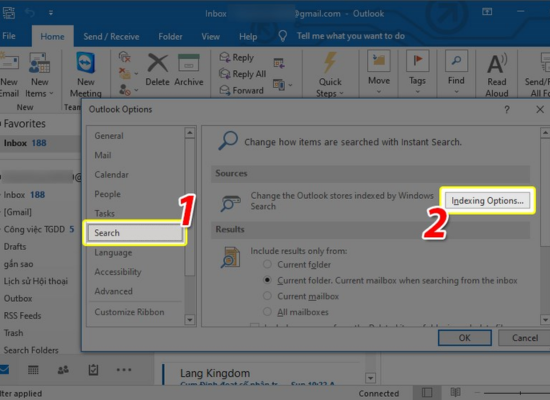
Task: Expand the Junk dropdown arrow
Action: 136,91
